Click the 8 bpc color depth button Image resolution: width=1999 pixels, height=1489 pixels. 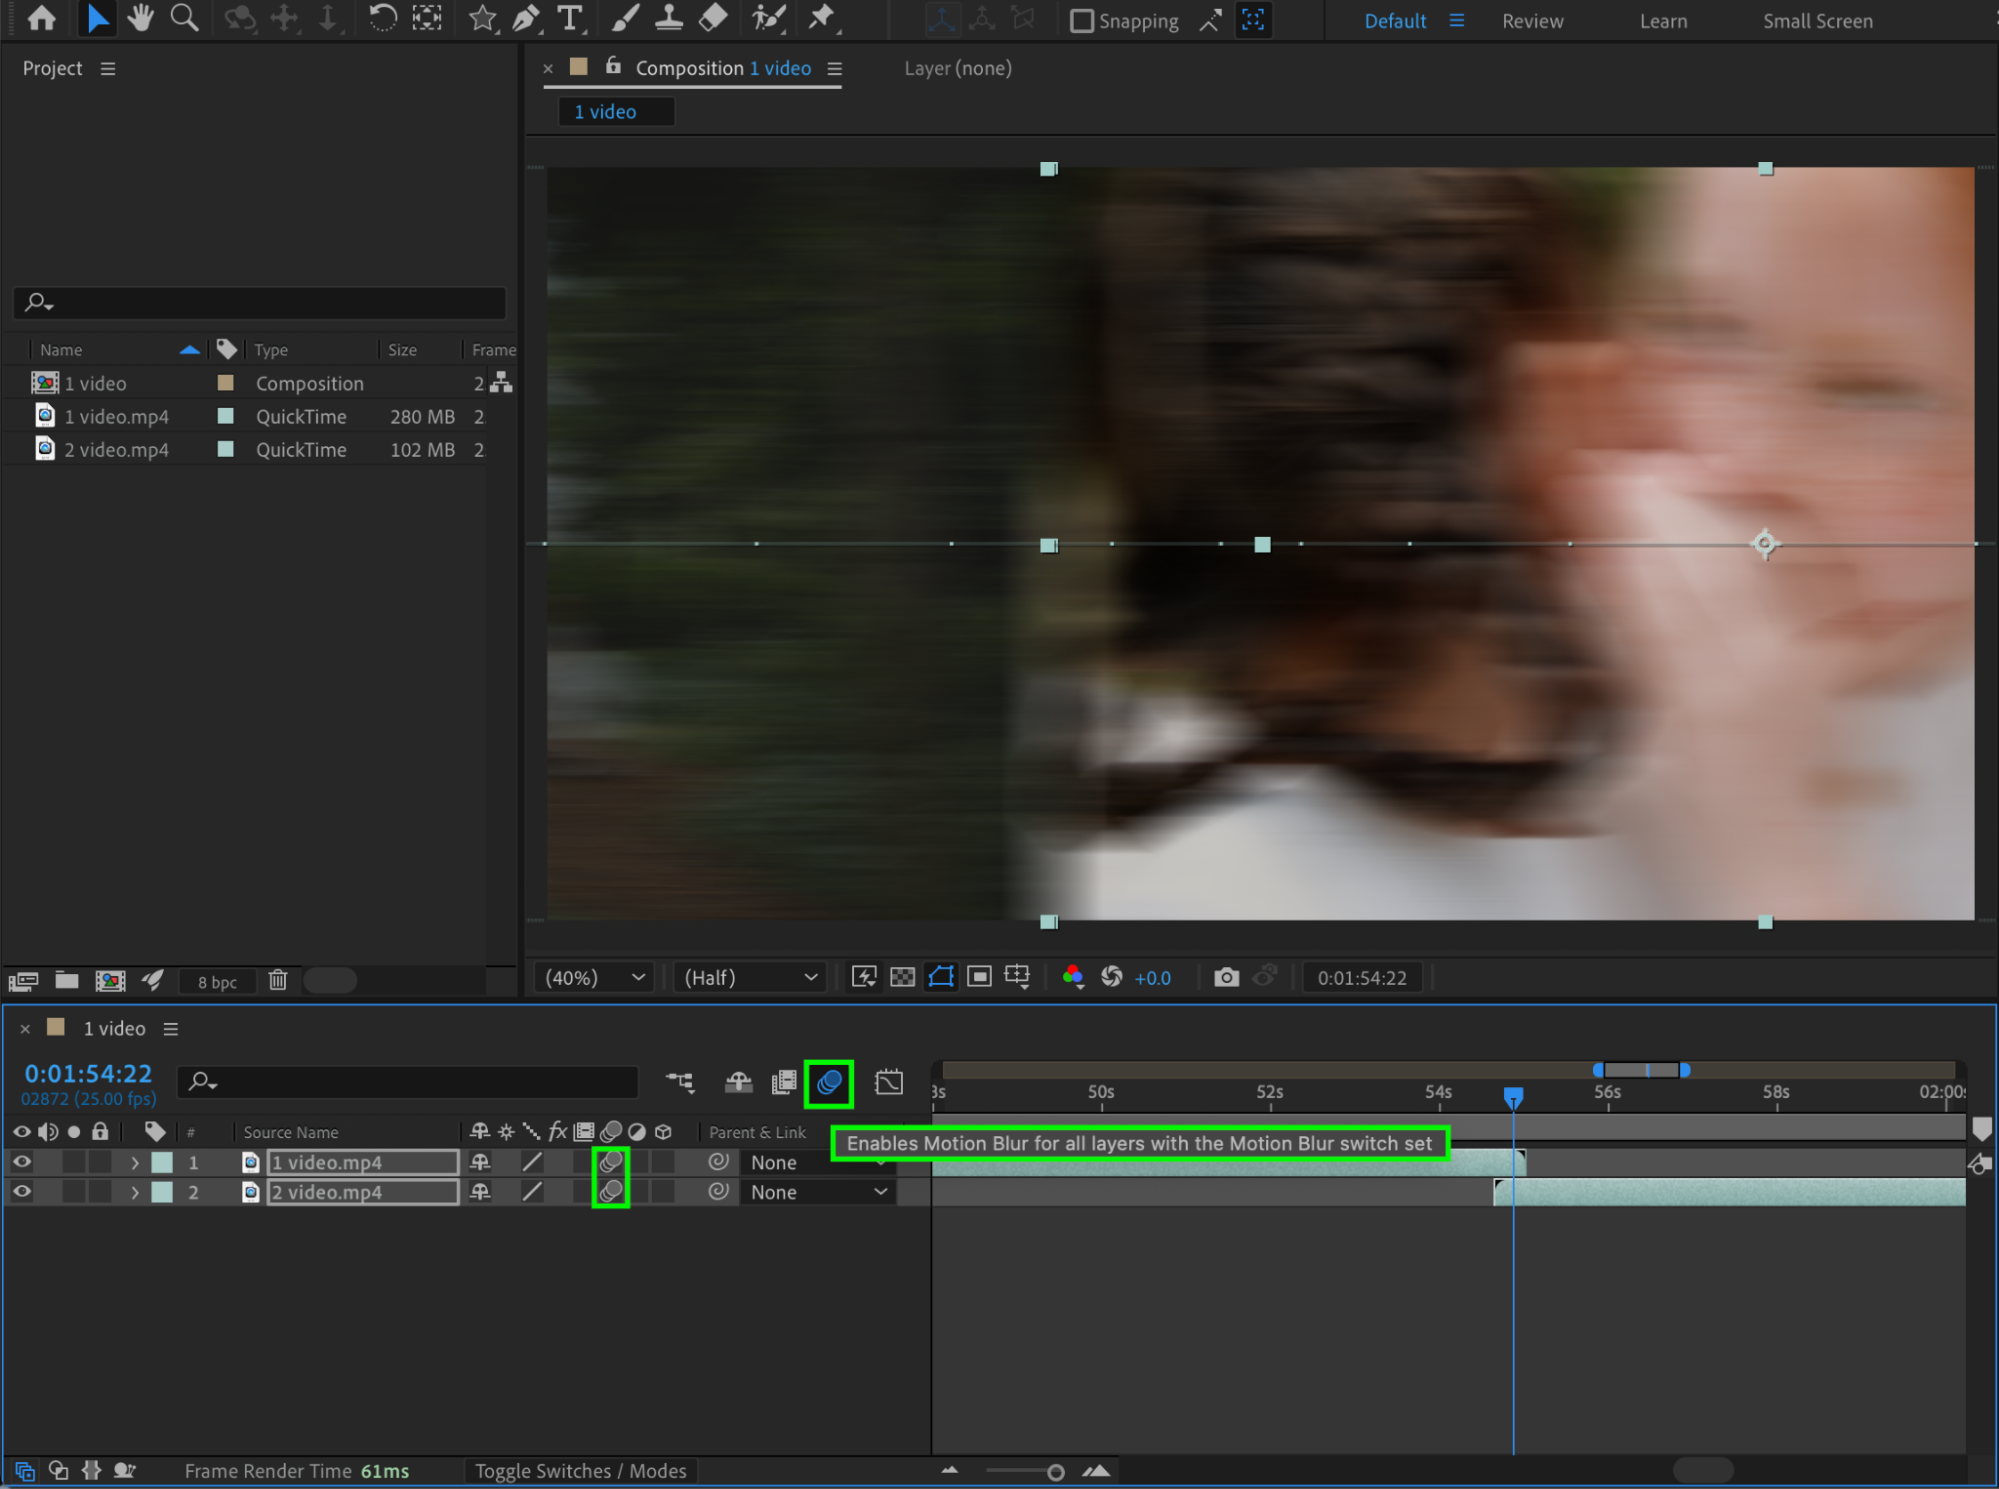(x=217, y=982)
